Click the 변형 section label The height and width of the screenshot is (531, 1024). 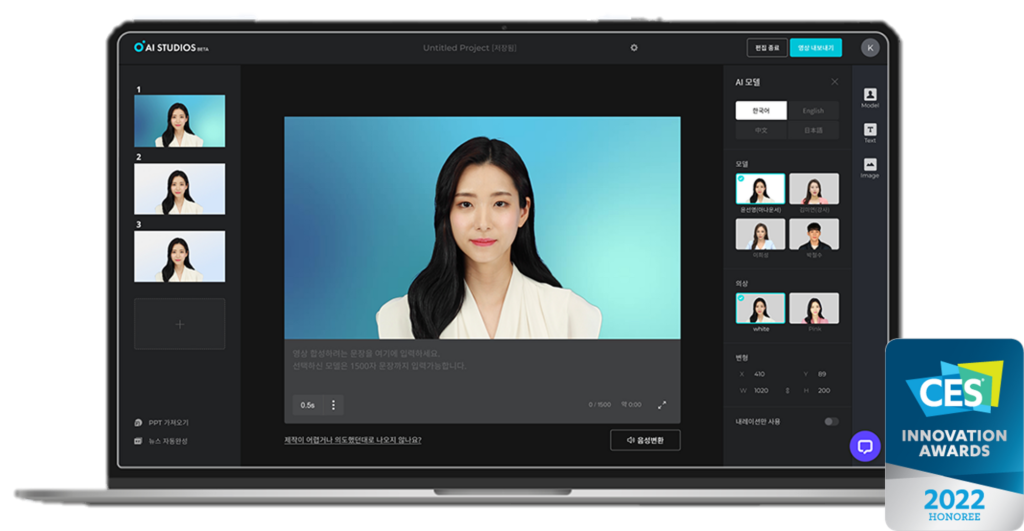pos(742,358)
